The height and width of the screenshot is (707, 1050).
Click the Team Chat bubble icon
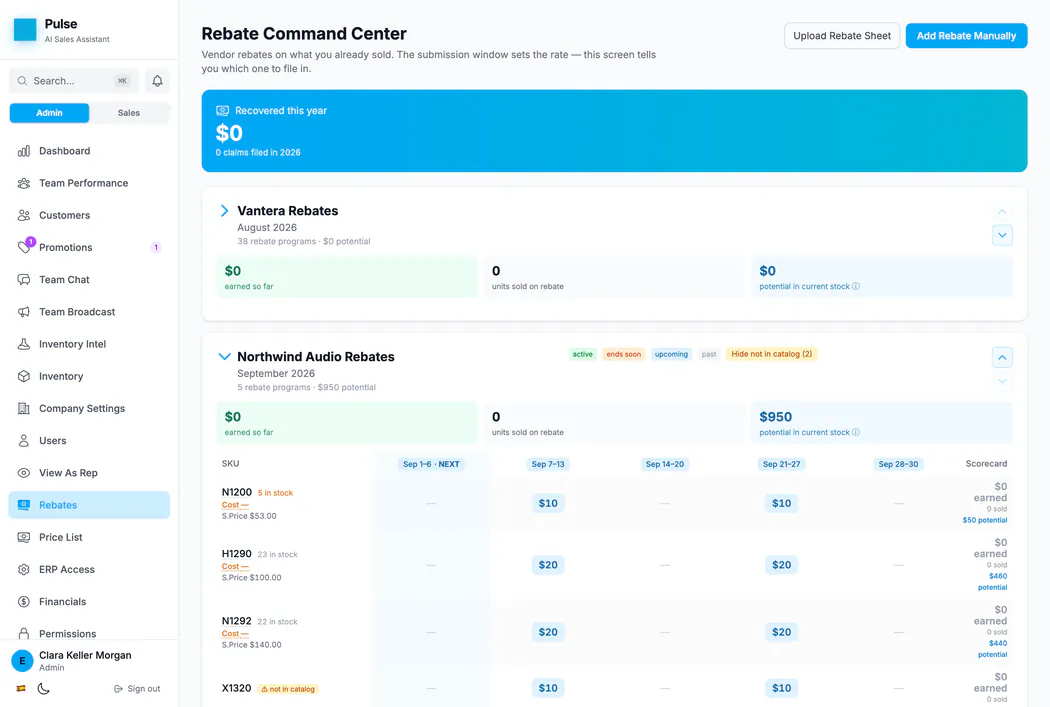pyautogui.click(x=23, y=280)
